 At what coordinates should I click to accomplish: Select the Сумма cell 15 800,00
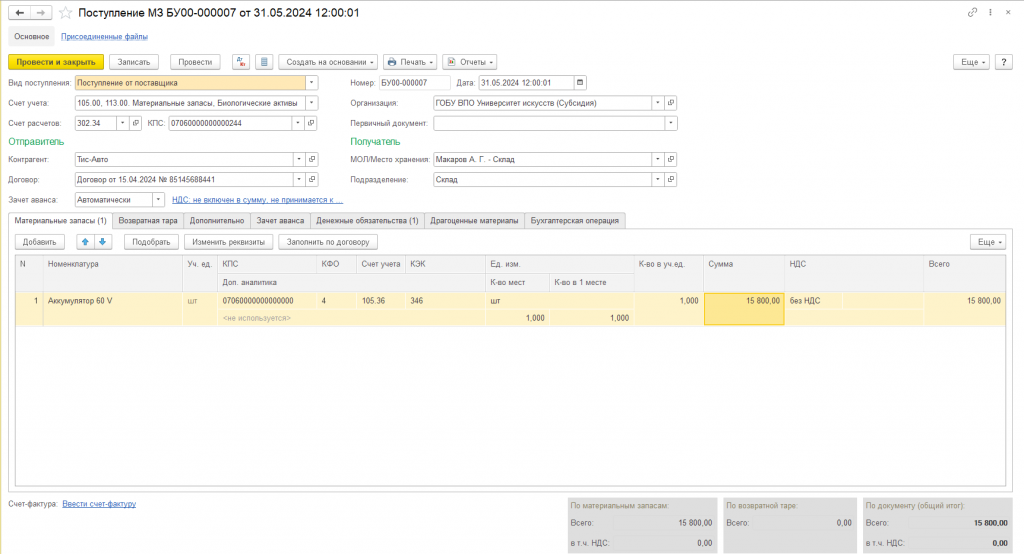(x=744, y=308)
